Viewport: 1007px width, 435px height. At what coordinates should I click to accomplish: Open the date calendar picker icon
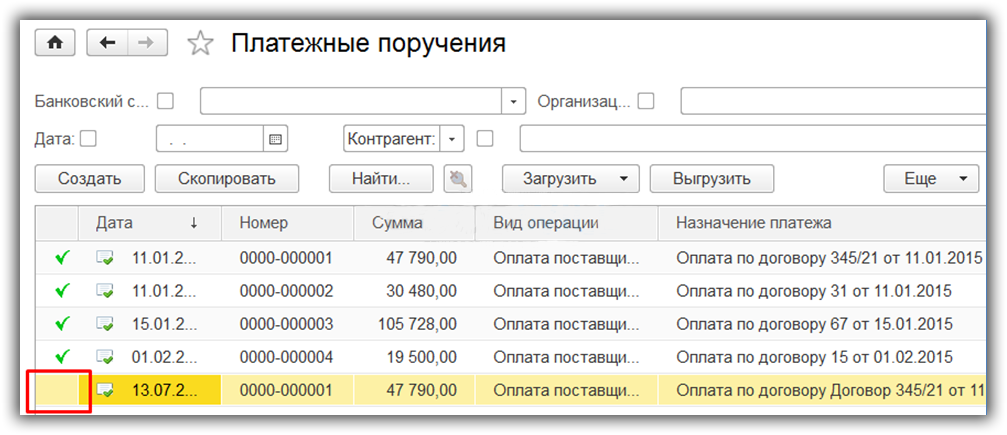click(276, 139)
